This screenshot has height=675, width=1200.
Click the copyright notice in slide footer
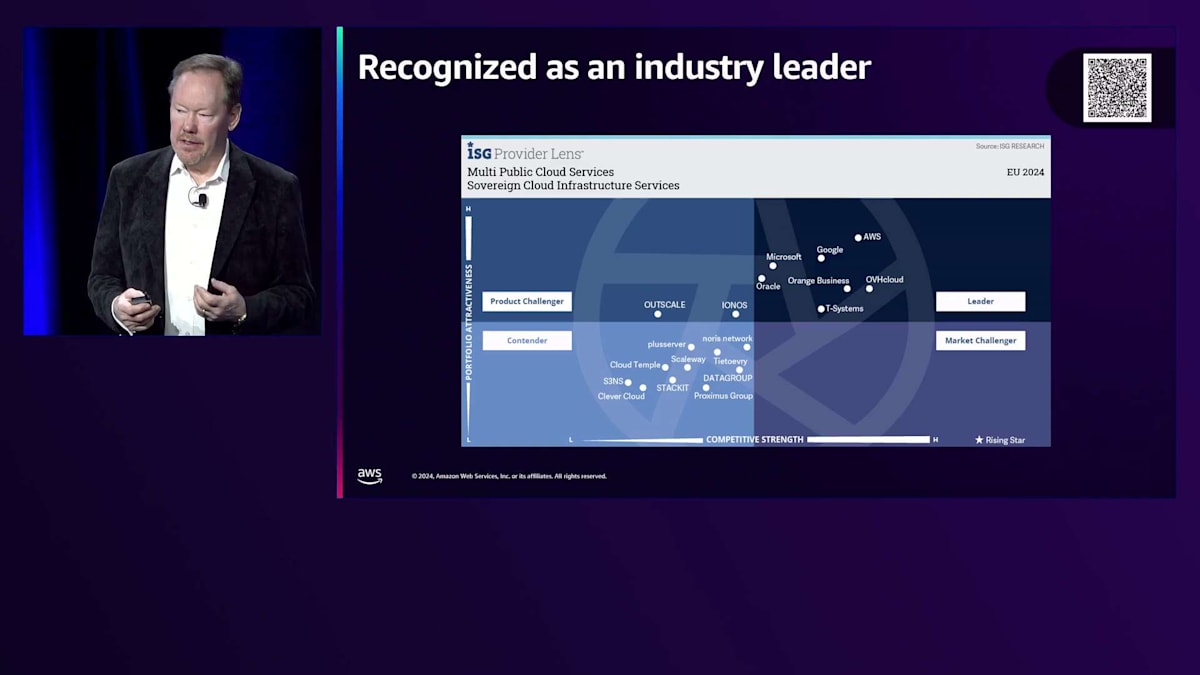tap(509, 476)
